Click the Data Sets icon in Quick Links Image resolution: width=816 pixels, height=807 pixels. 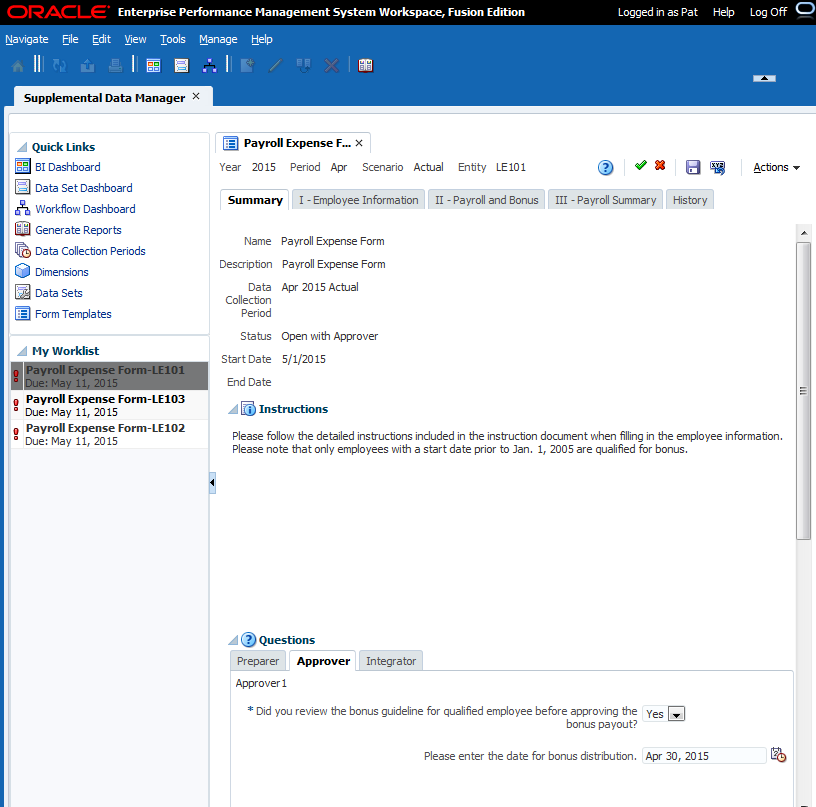point(22,292)
